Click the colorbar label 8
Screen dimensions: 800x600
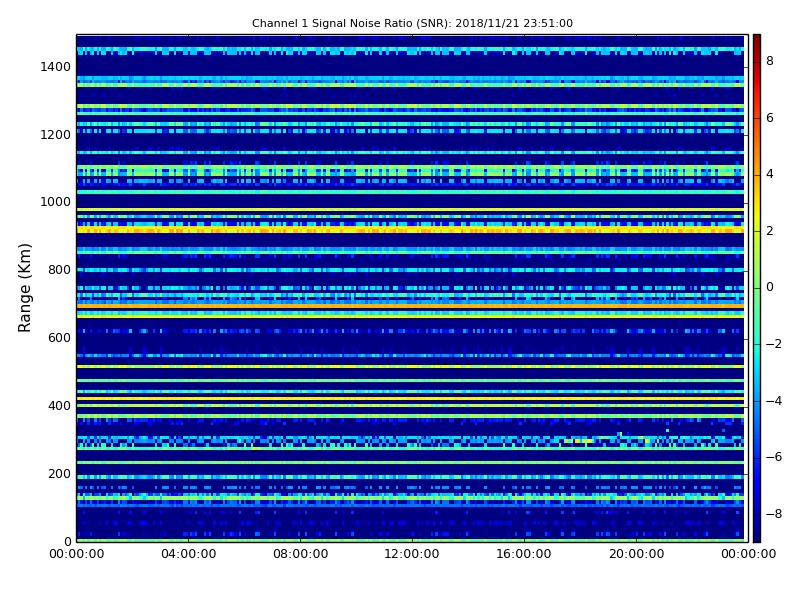[770, 61]
